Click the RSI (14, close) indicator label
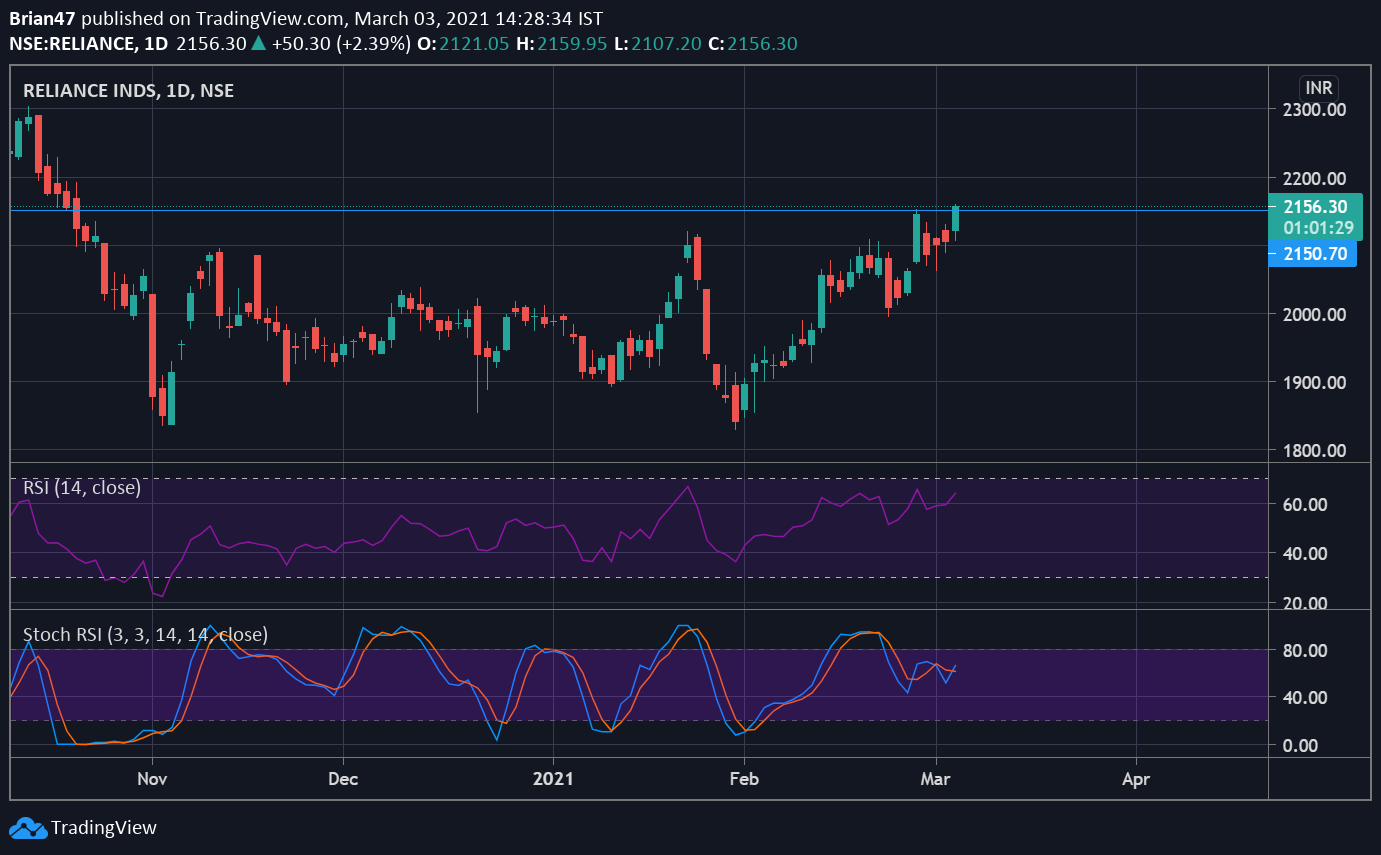This screenshot has height=855, width=1381. point(82,488)
